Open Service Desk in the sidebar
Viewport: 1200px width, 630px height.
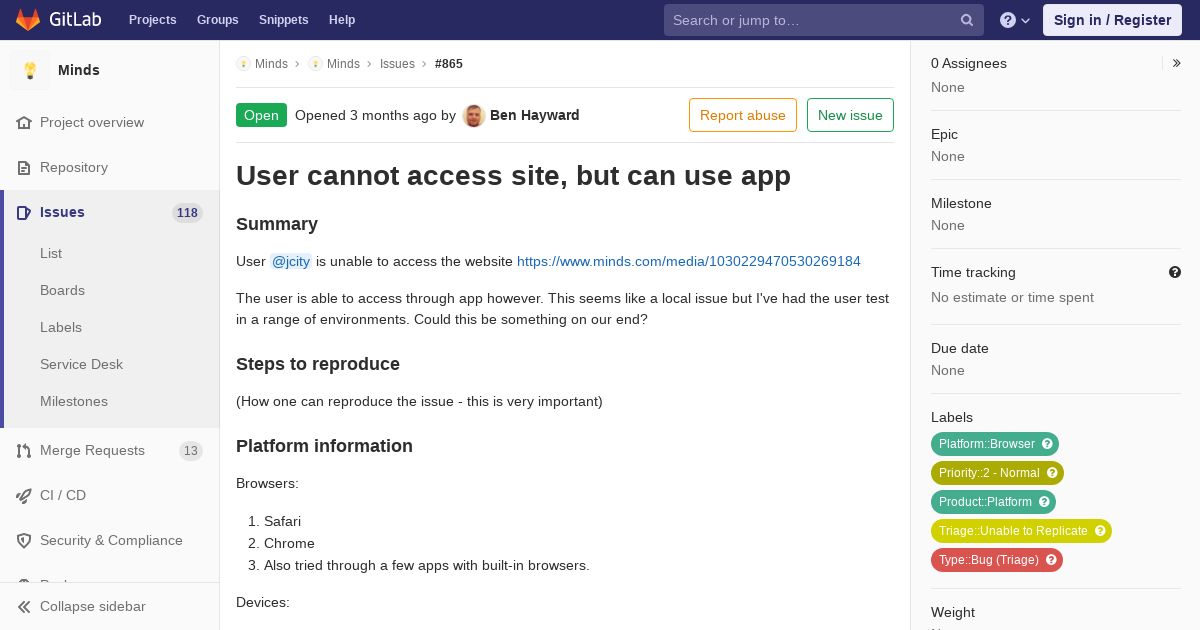(x=81, y=364)
